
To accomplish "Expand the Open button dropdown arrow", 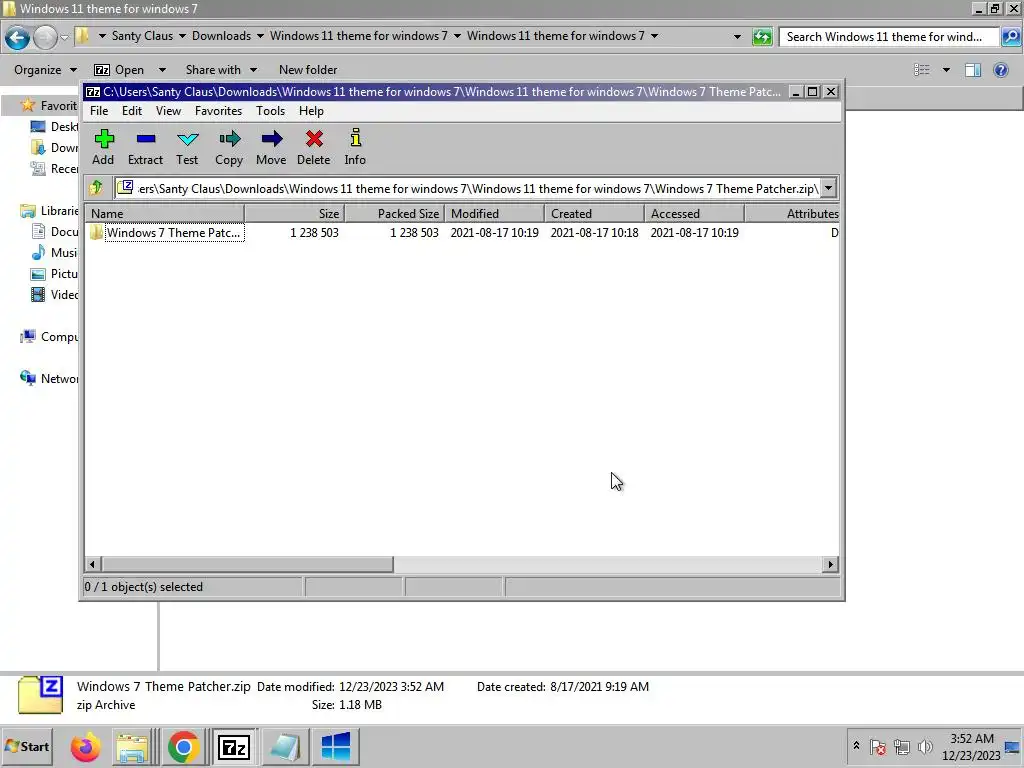I will (162, 70).
